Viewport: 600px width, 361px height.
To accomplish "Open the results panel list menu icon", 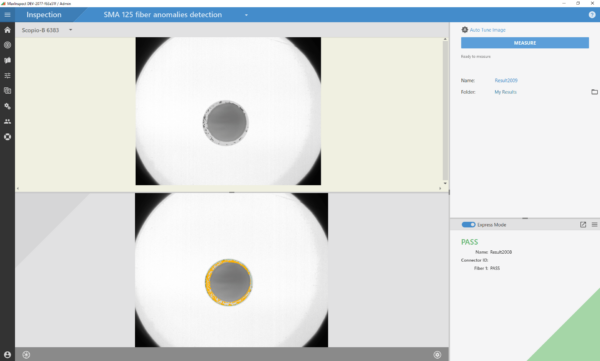I will 594,225.
